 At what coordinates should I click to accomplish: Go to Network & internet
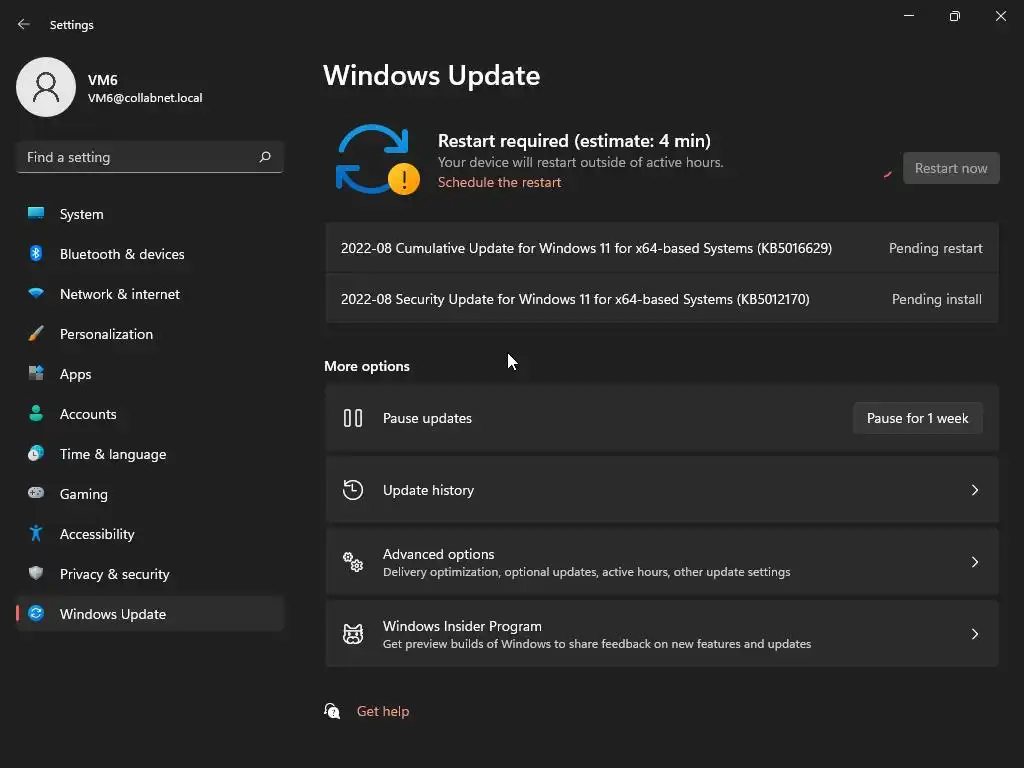pyautogui.click(x=119, y=294)
